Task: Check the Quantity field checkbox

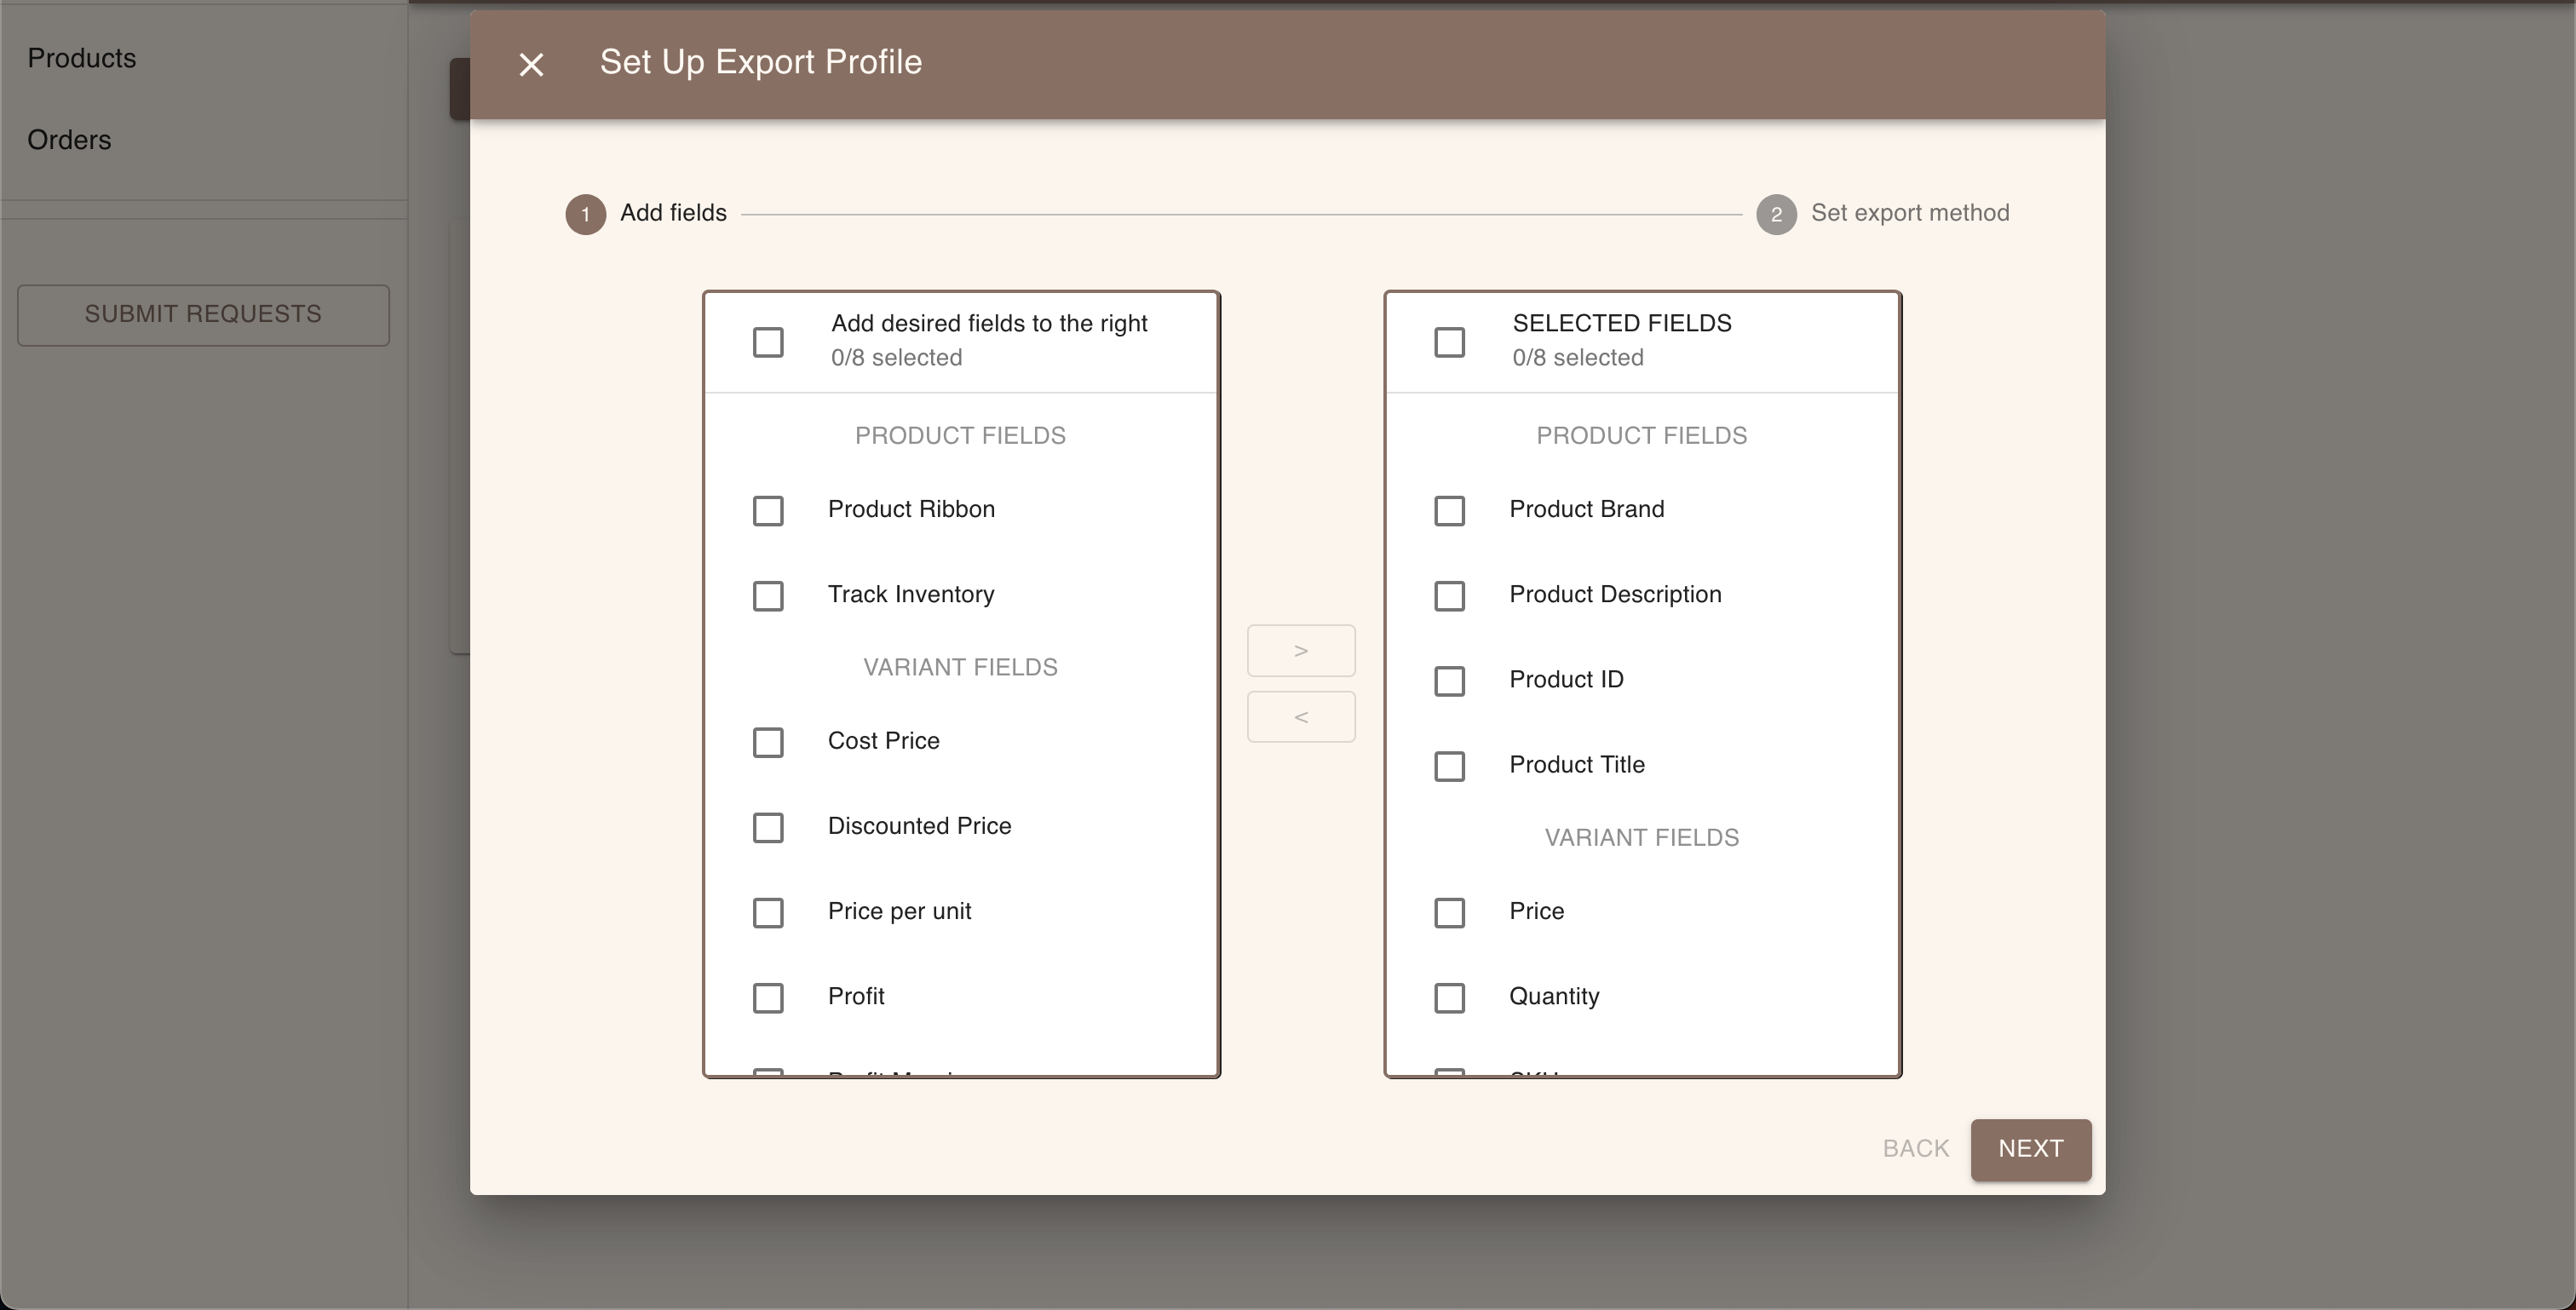Action: [x=1449, y=997]
